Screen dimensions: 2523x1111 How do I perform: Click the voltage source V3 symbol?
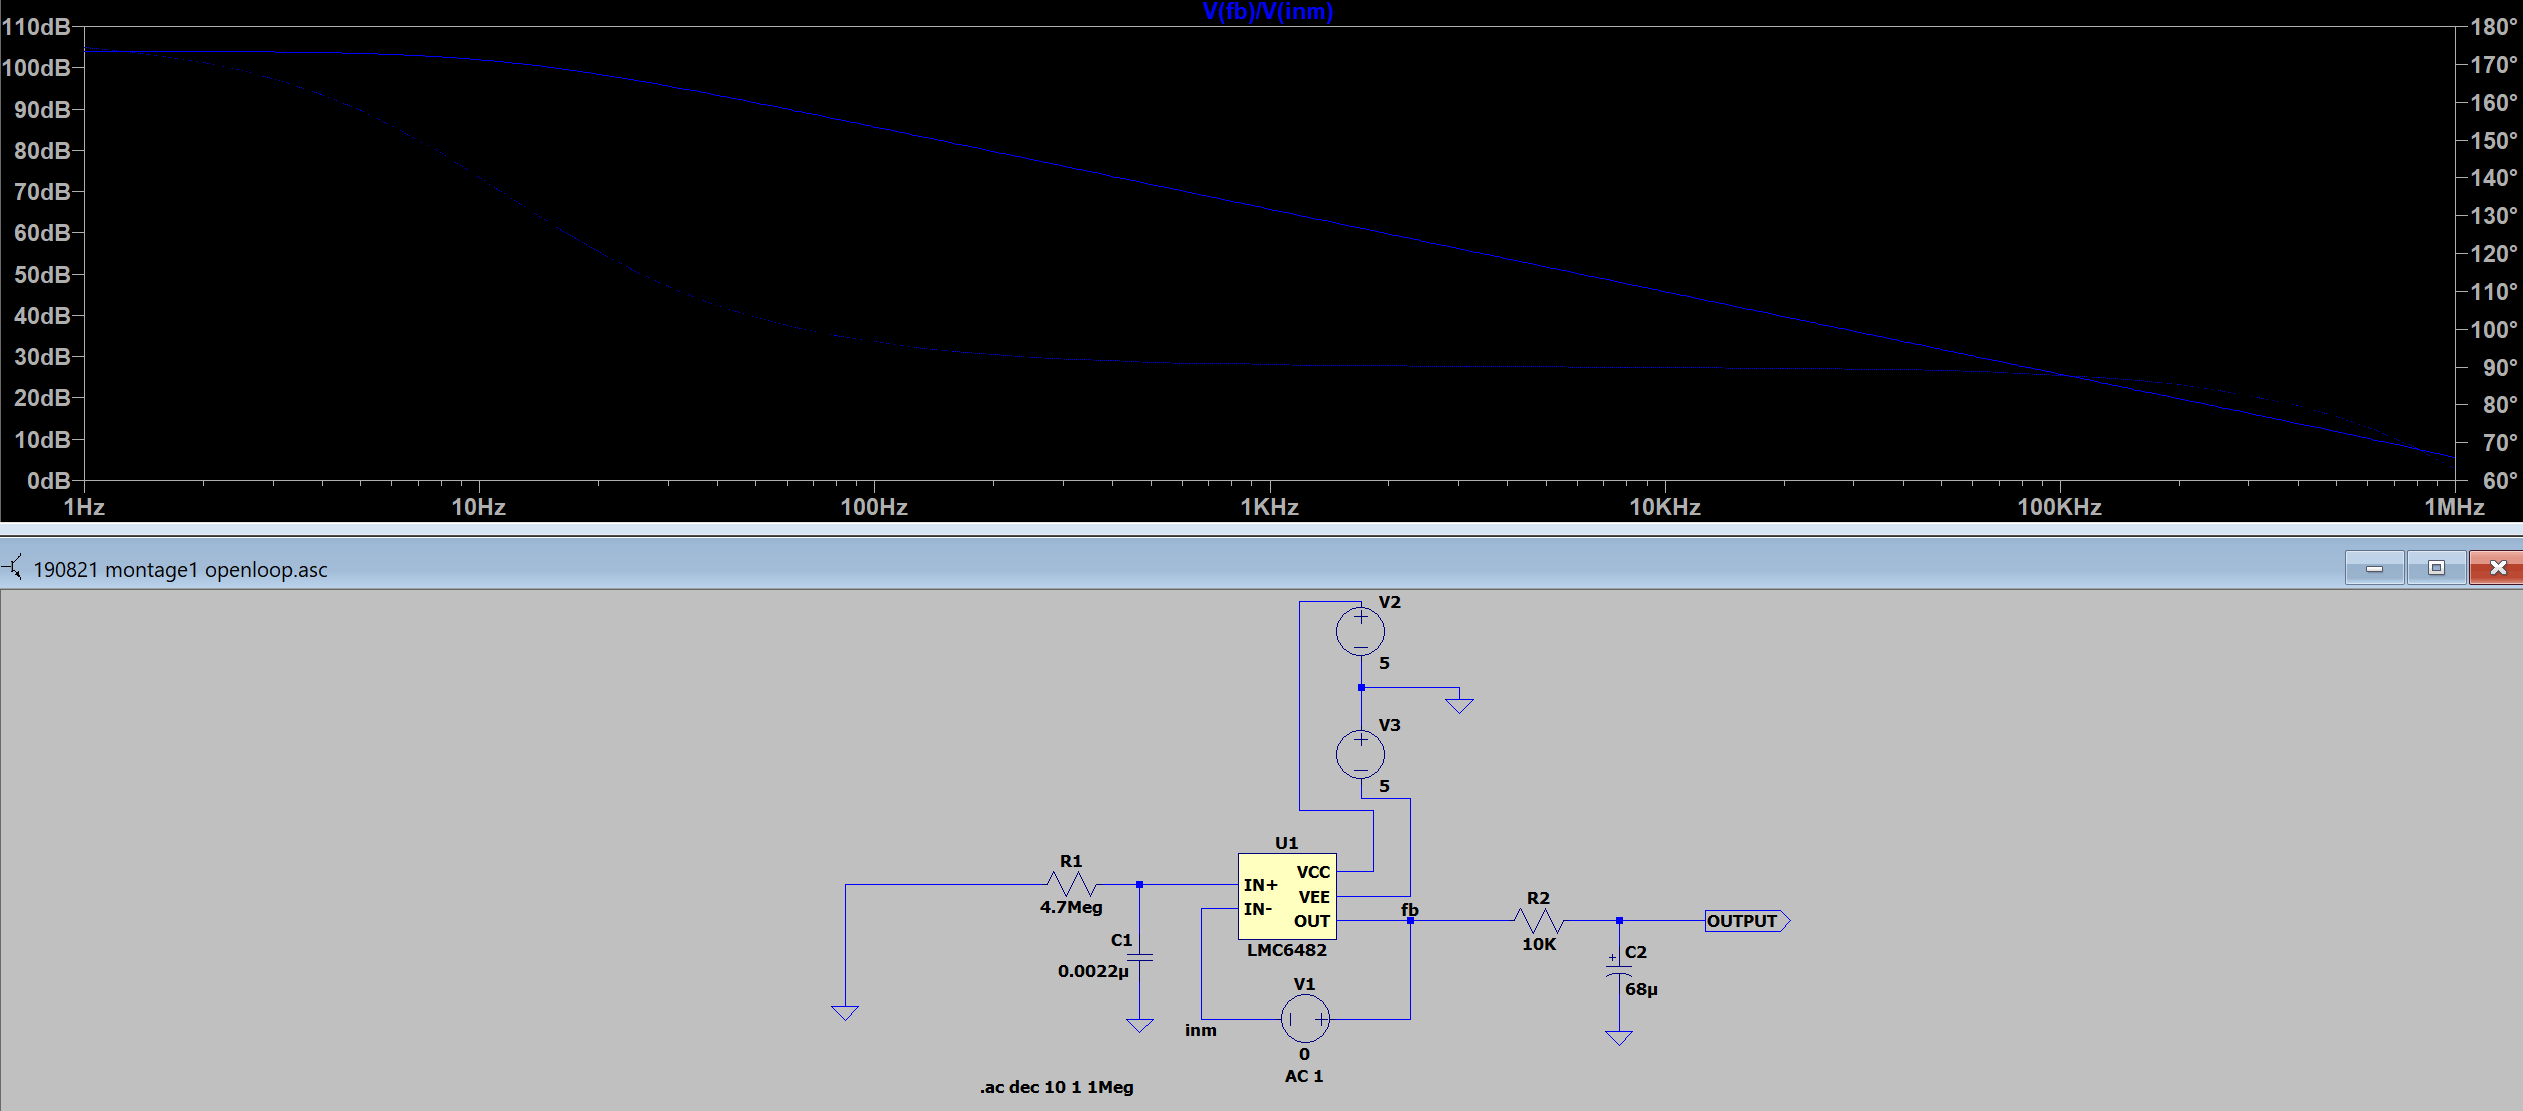1360,753
